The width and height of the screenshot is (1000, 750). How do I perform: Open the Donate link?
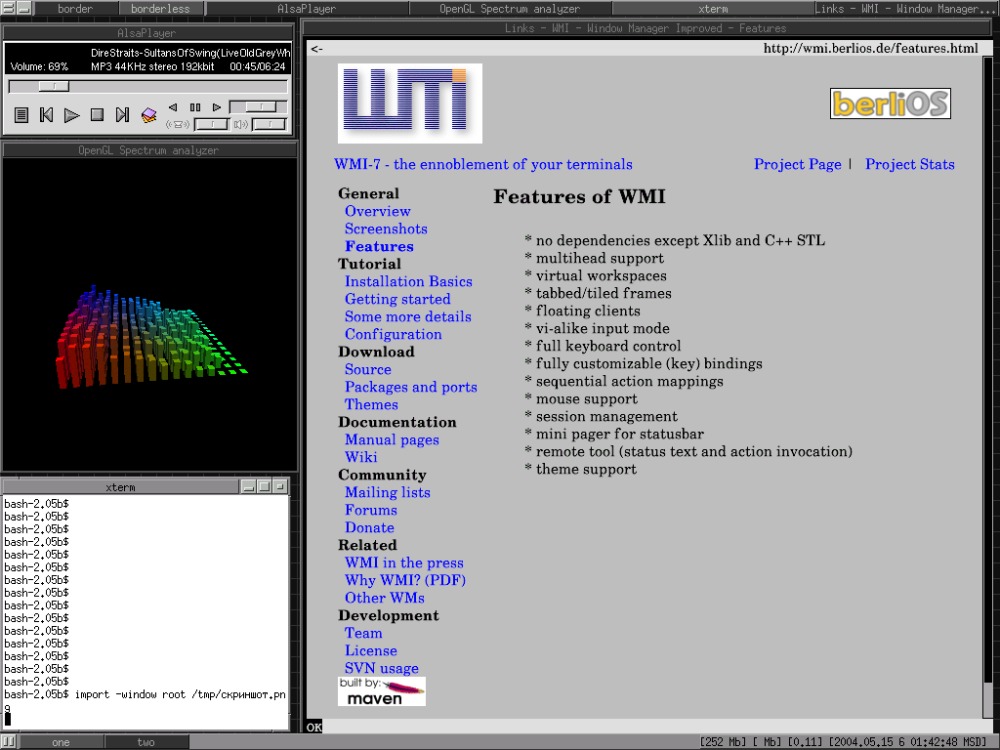(369, 527)
